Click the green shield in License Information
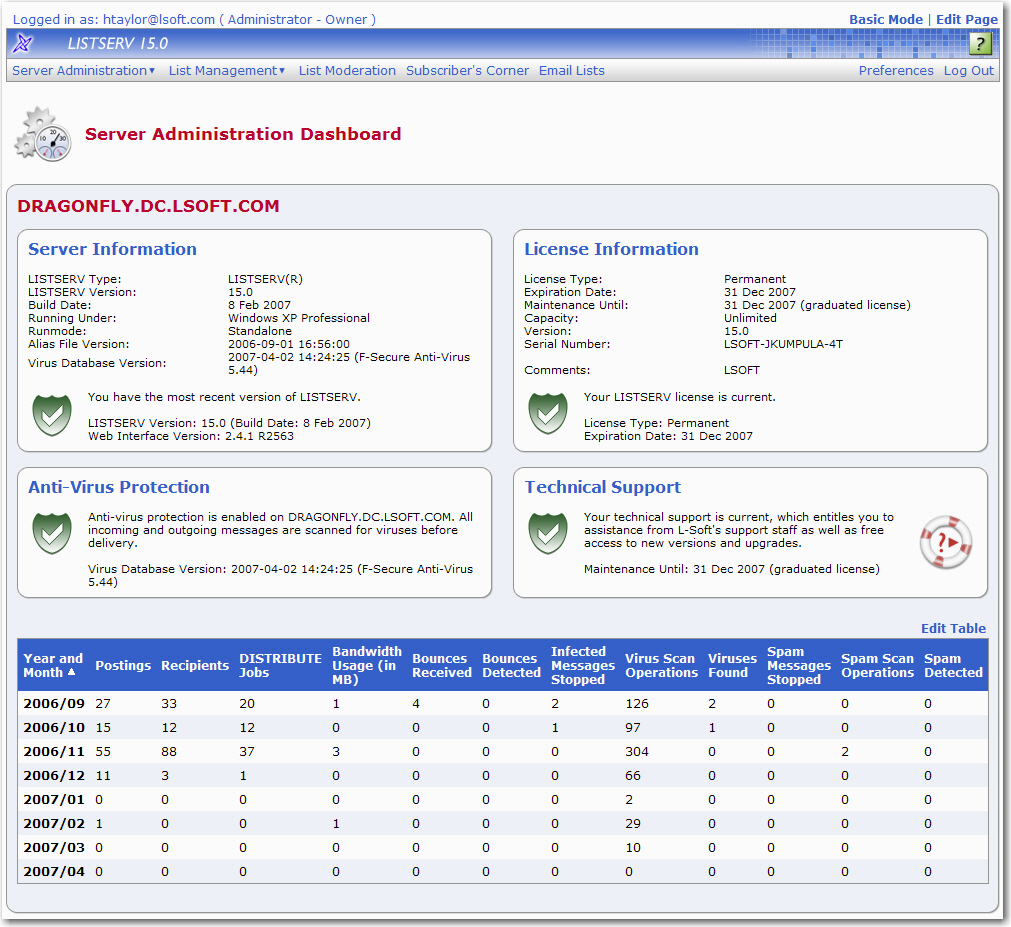This screenshot has width=1011, height=927. 548,413
